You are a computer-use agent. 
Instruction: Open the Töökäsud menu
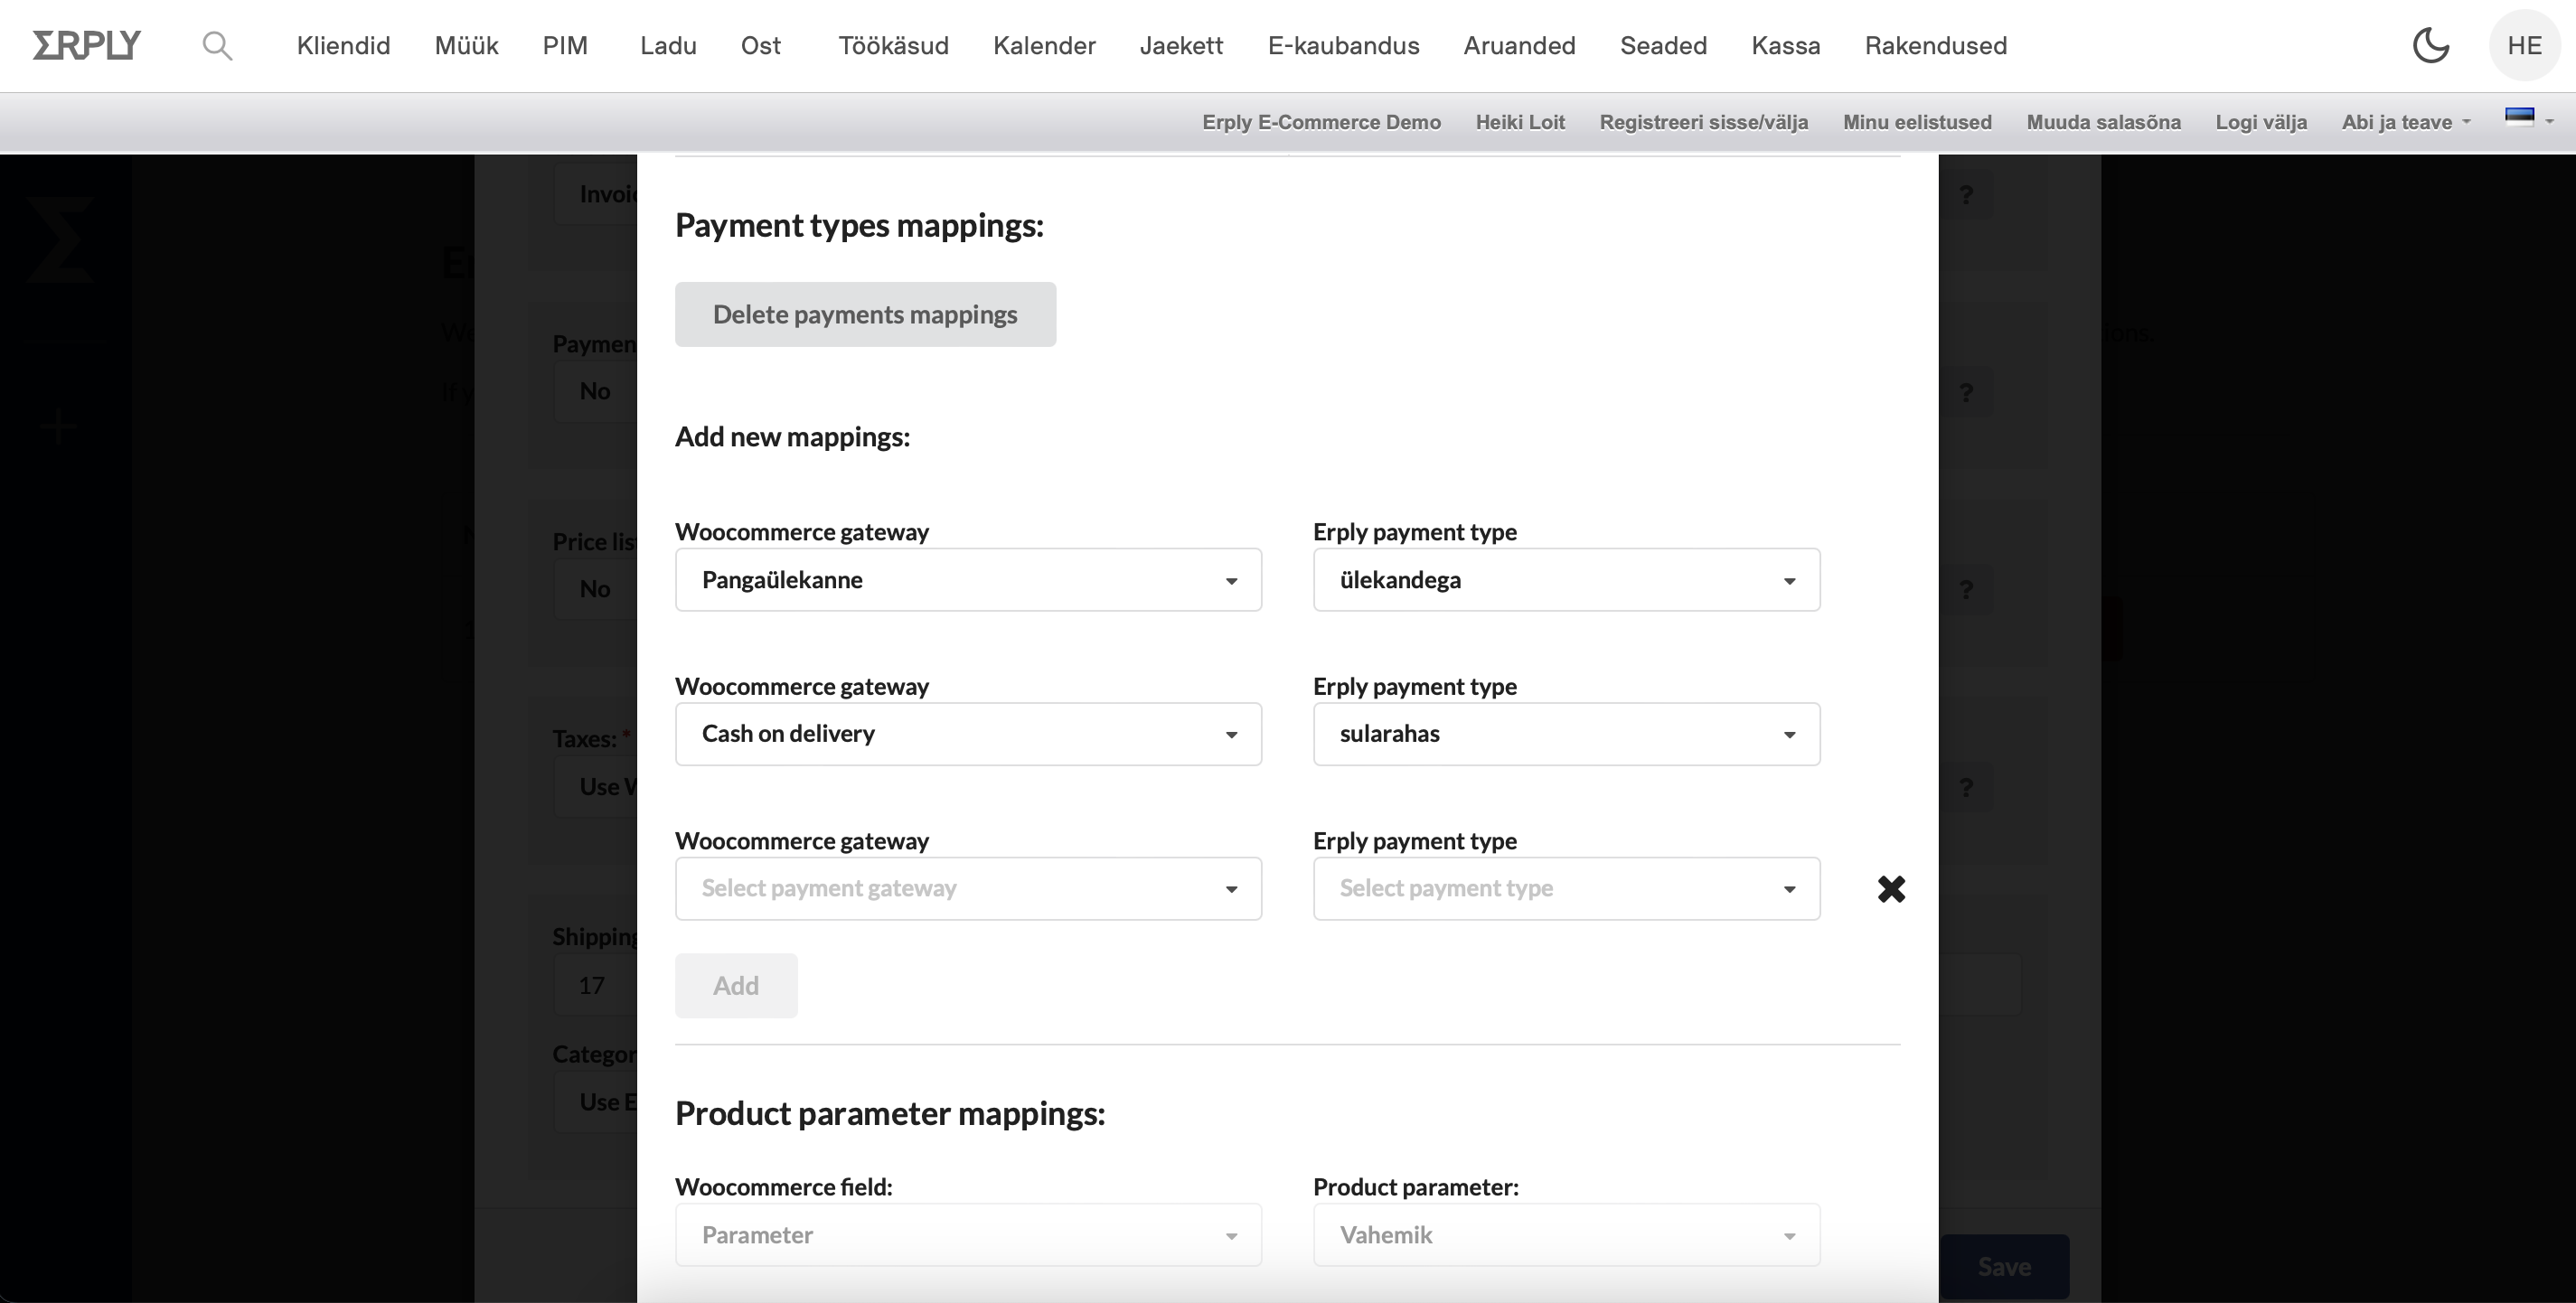893,46
